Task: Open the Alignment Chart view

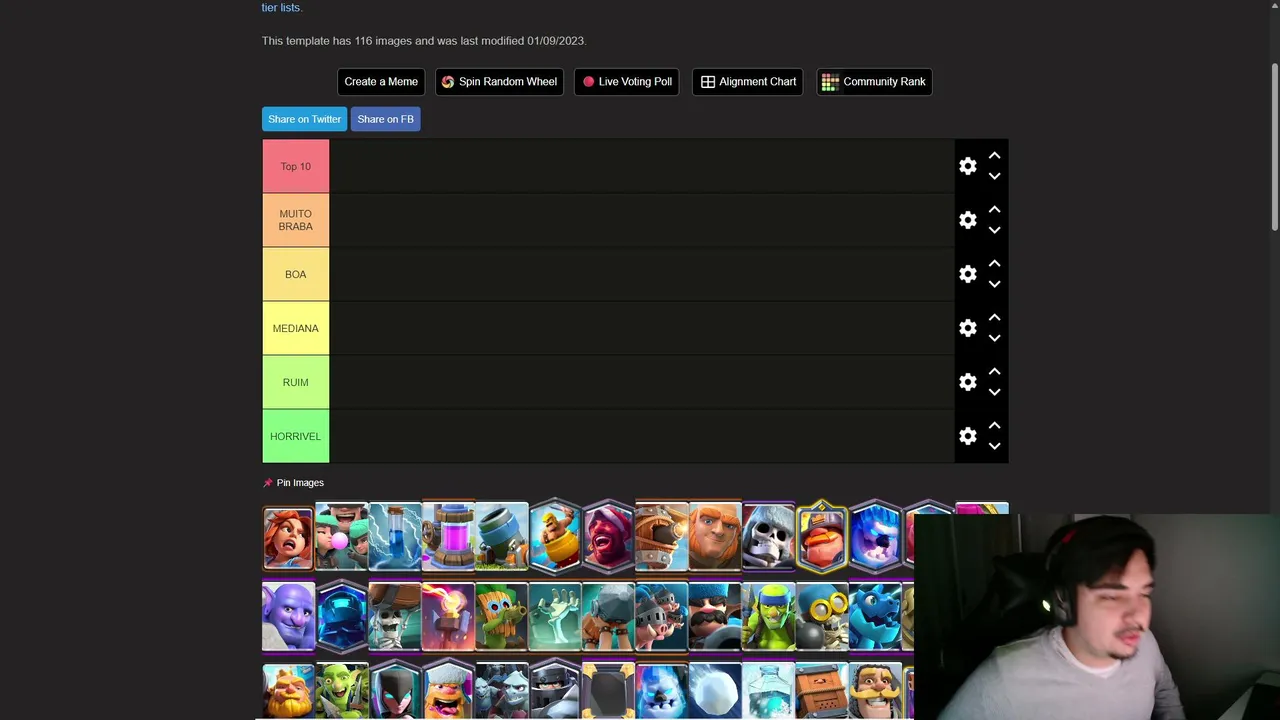Action: click(x=748, y=82)
